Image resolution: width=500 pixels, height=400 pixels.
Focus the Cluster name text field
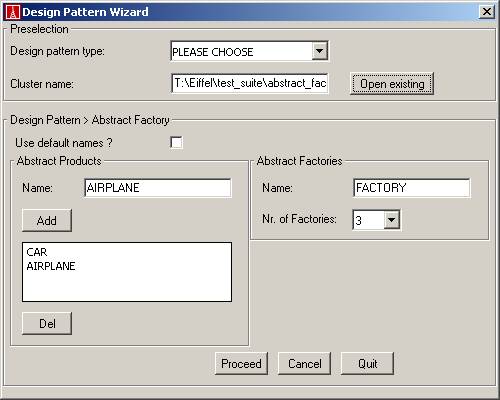pos(250,83)
